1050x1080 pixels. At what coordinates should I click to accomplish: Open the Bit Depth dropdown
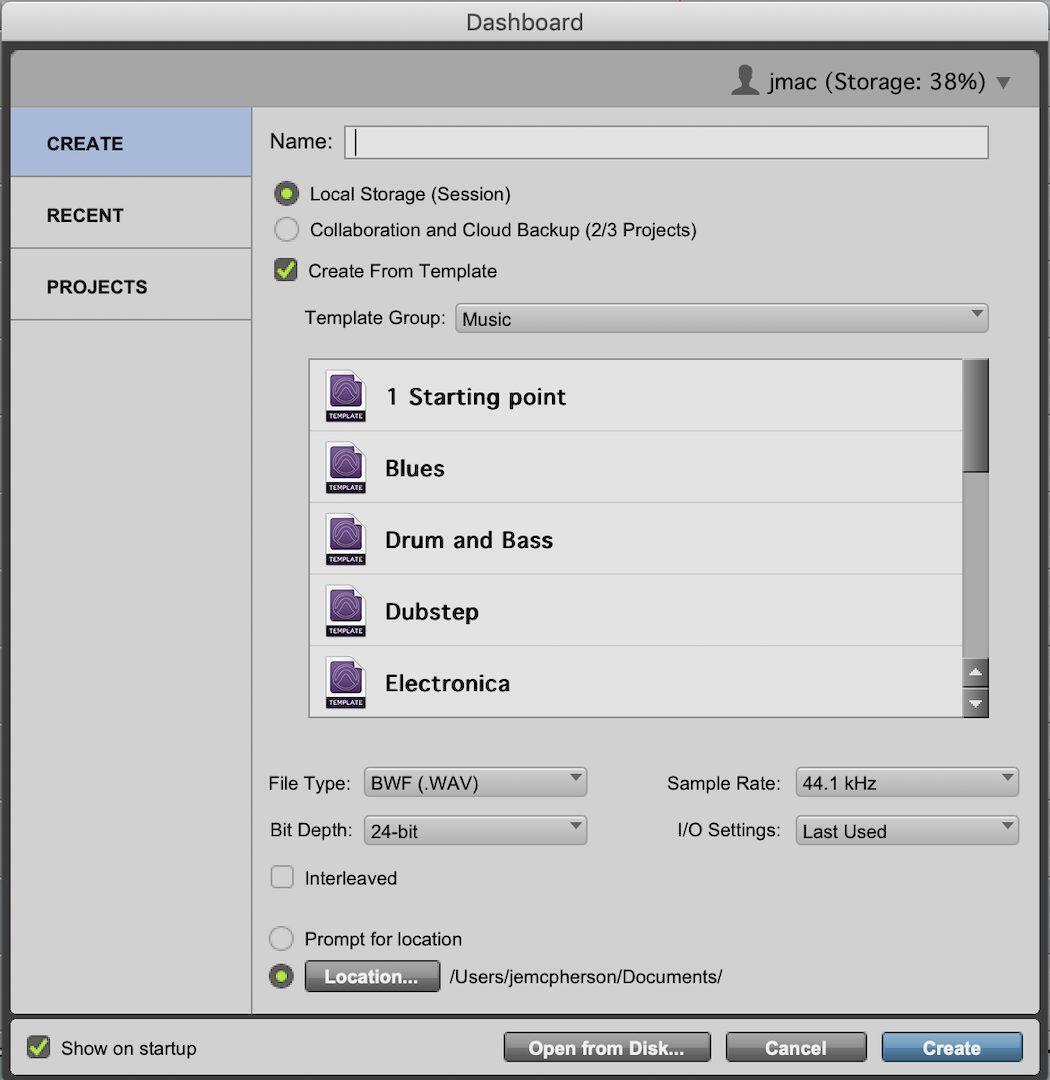[475, 830]
